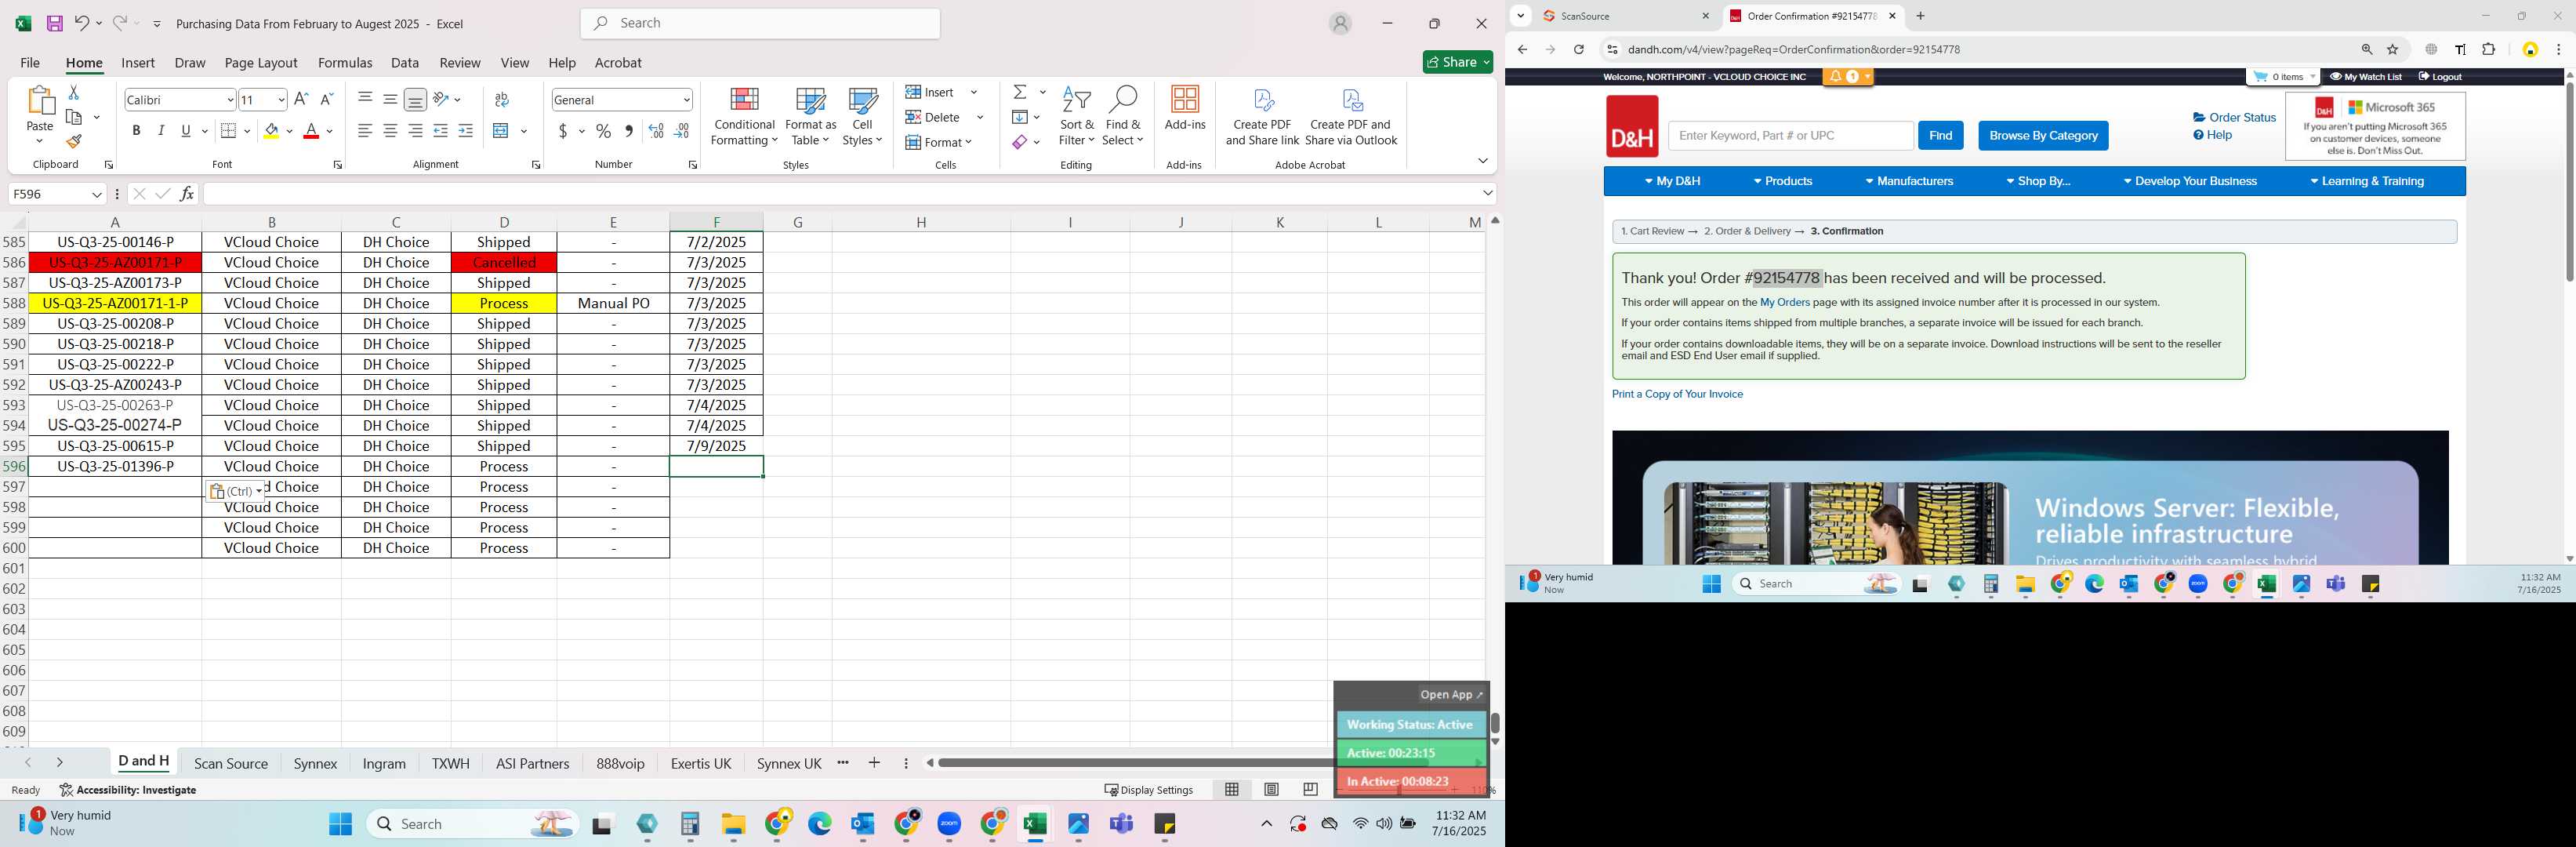This screenshot has height=847, width=2576.
Task: Expand the 0 items cart dropdown
Action: point(2312,77)
